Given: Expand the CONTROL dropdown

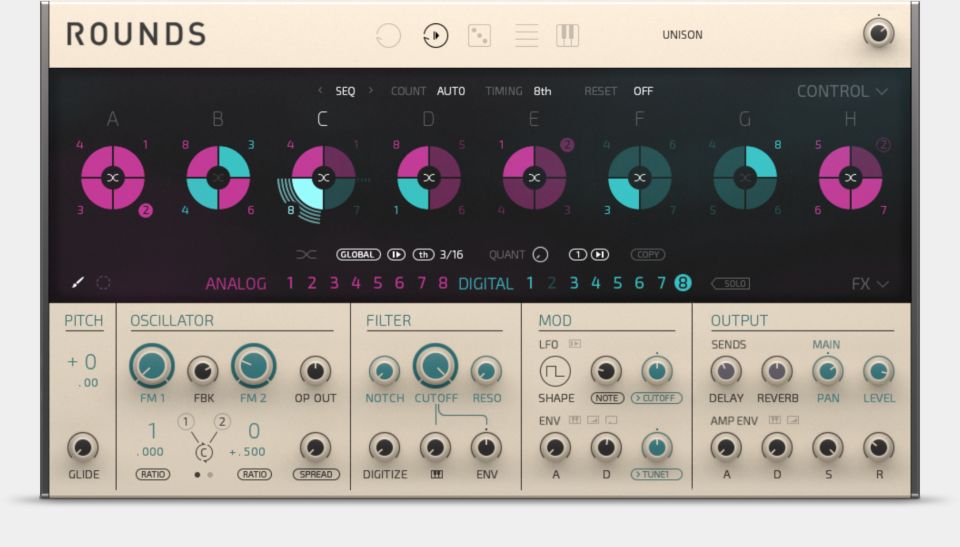Looking at the screenshot, I should point(841,91).
